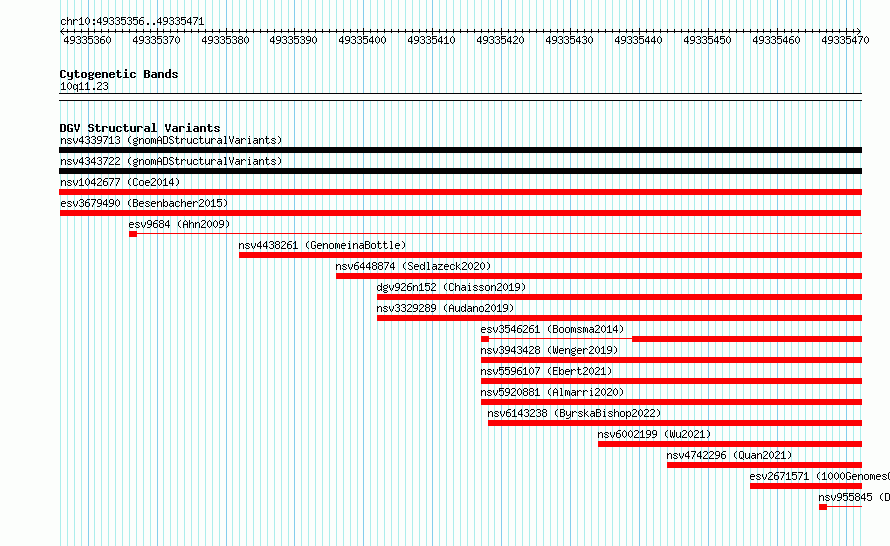Click the small red block of nsv955845
The width and height of the screenshot is (890, 546).
point(823,507)
